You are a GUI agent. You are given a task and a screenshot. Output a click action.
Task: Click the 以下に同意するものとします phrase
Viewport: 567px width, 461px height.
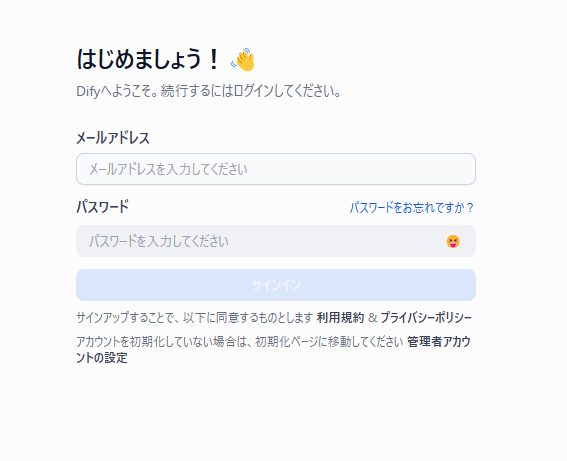247,318
